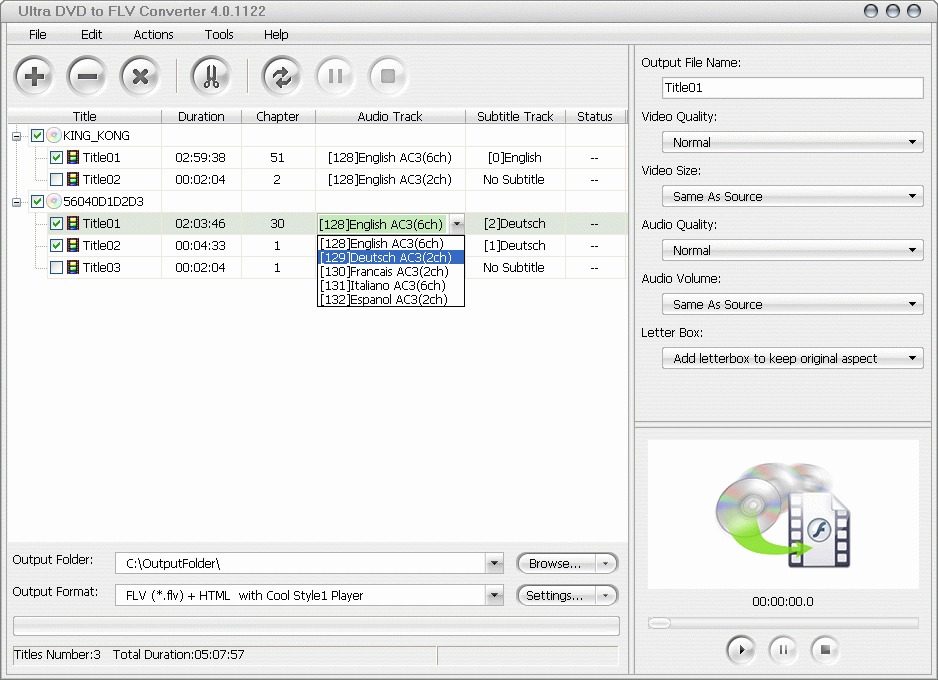
Task: Open the Trim scissors tool
Action: click(x=211, y=76)
